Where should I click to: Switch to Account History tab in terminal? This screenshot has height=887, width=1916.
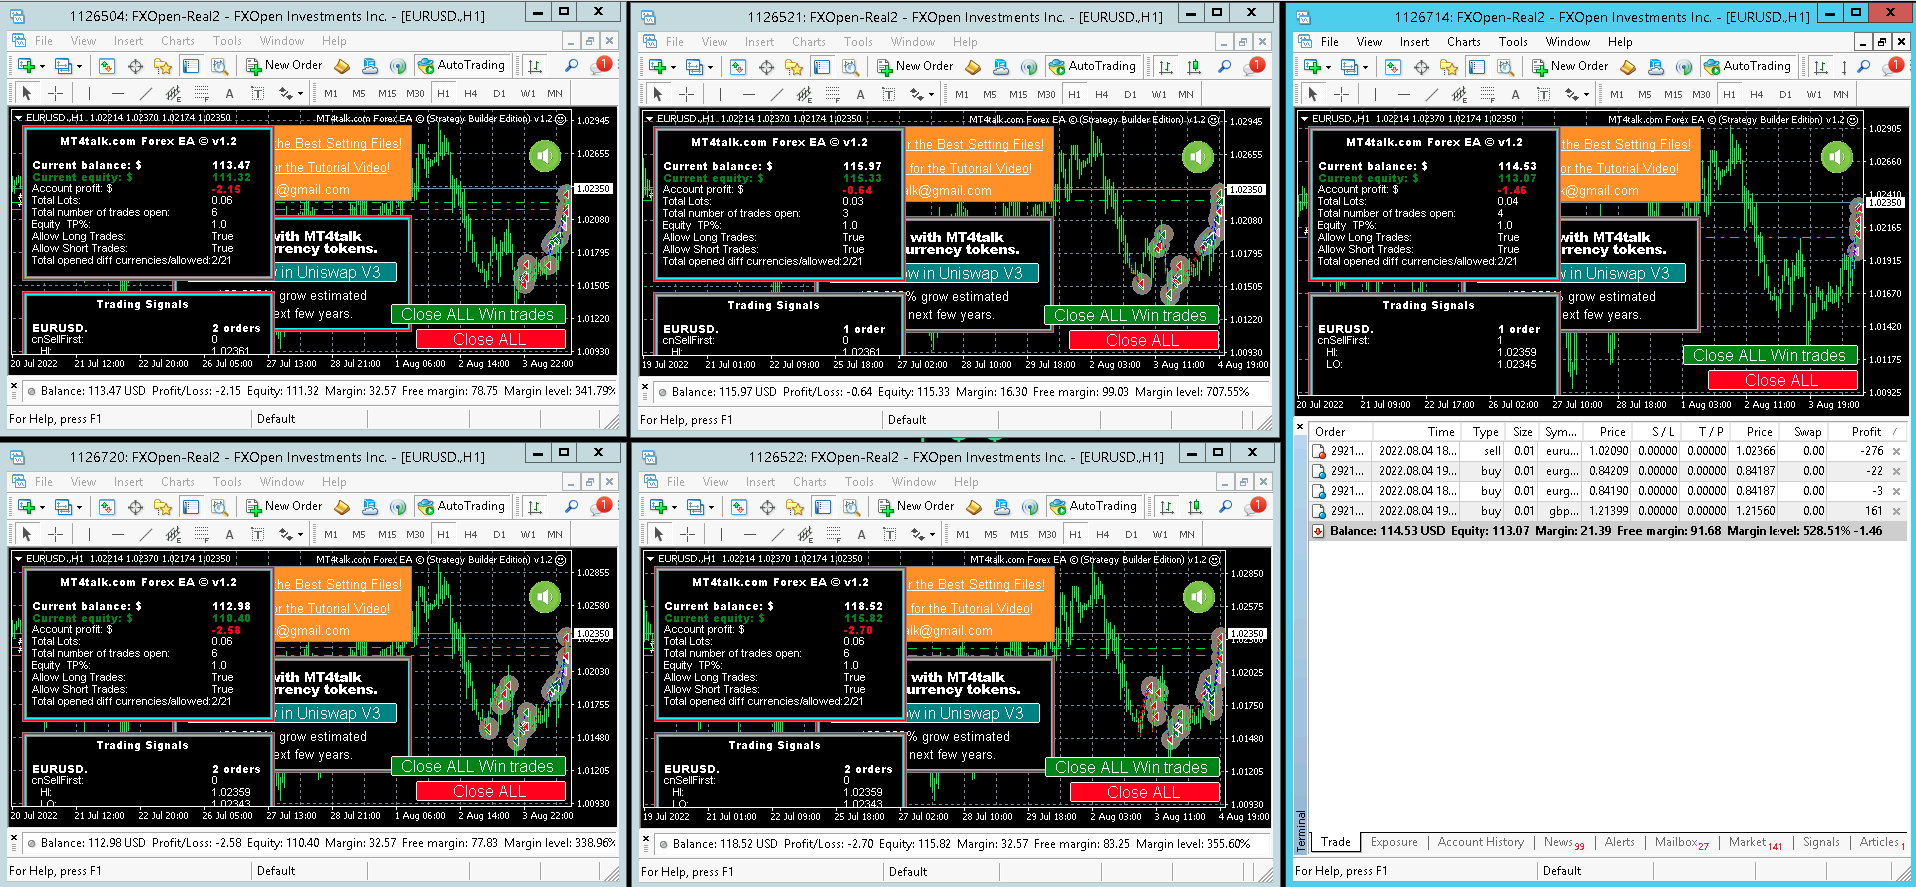click(1480, 842)
